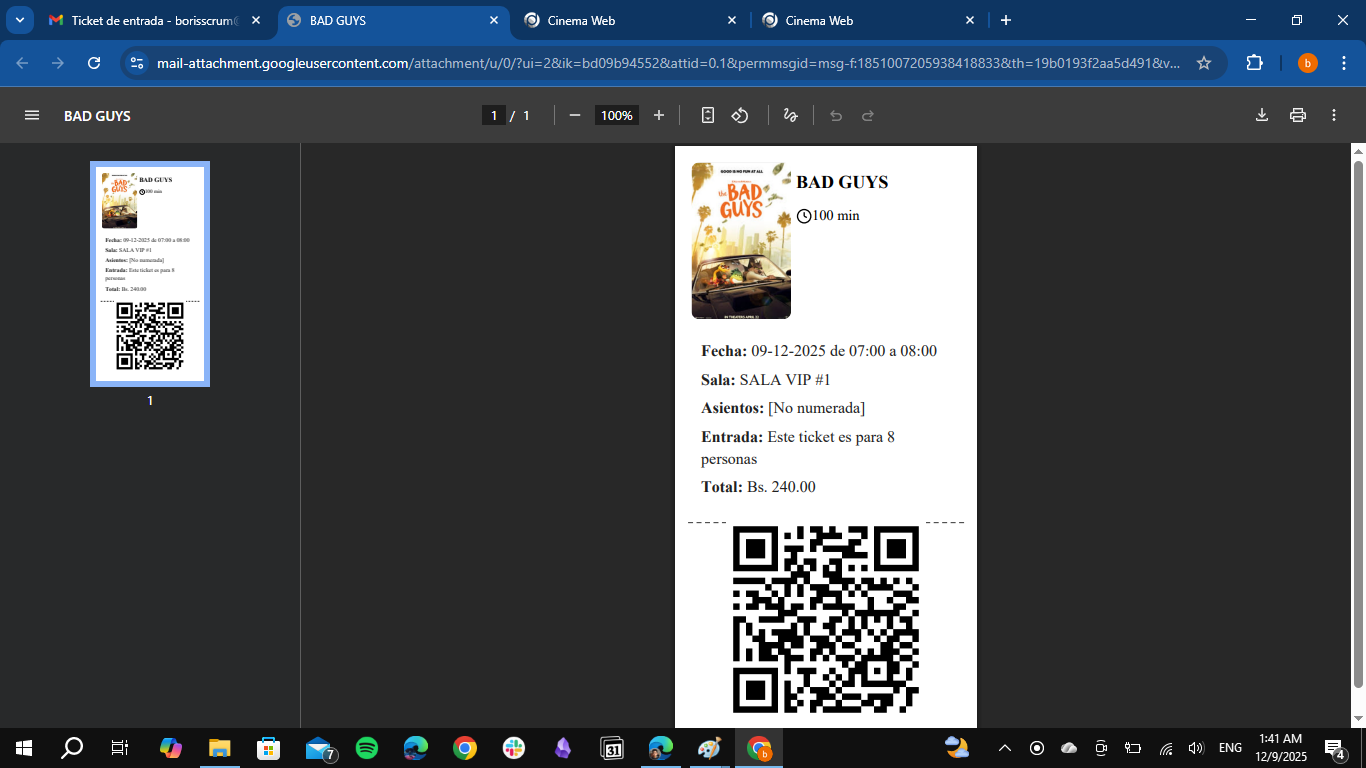This screenshot has height=768, width=1366.
Task: Toggle the hidden icons tray arrow
Action: click(x=1003, y=747)
